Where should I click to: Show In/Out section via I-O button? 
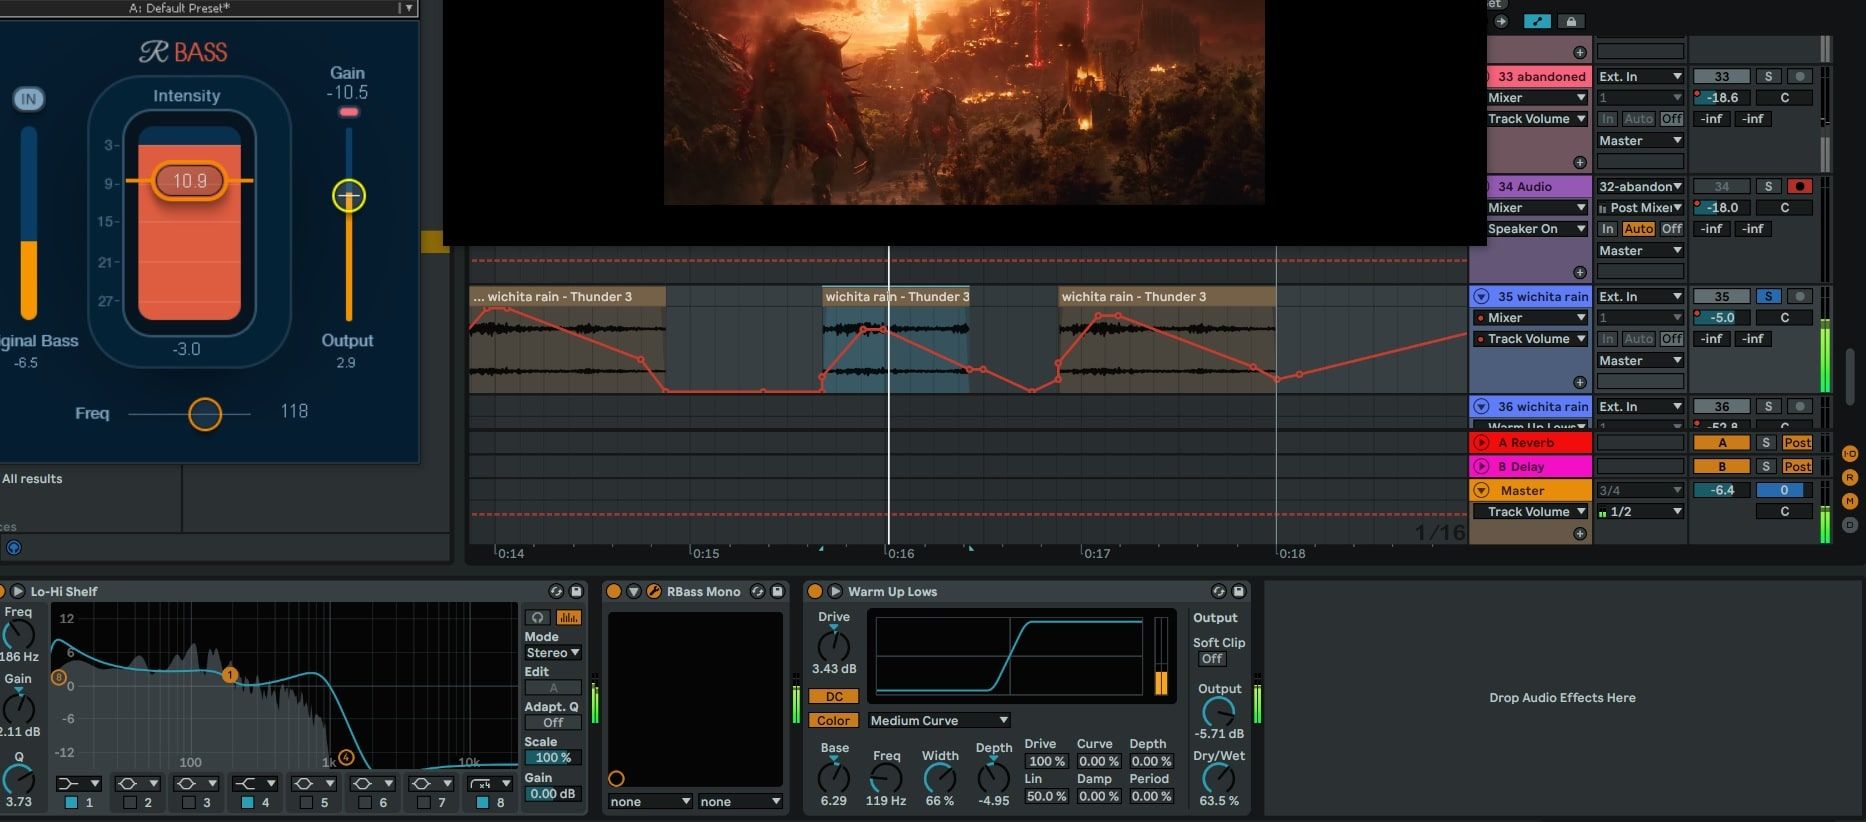(1849, 454)
